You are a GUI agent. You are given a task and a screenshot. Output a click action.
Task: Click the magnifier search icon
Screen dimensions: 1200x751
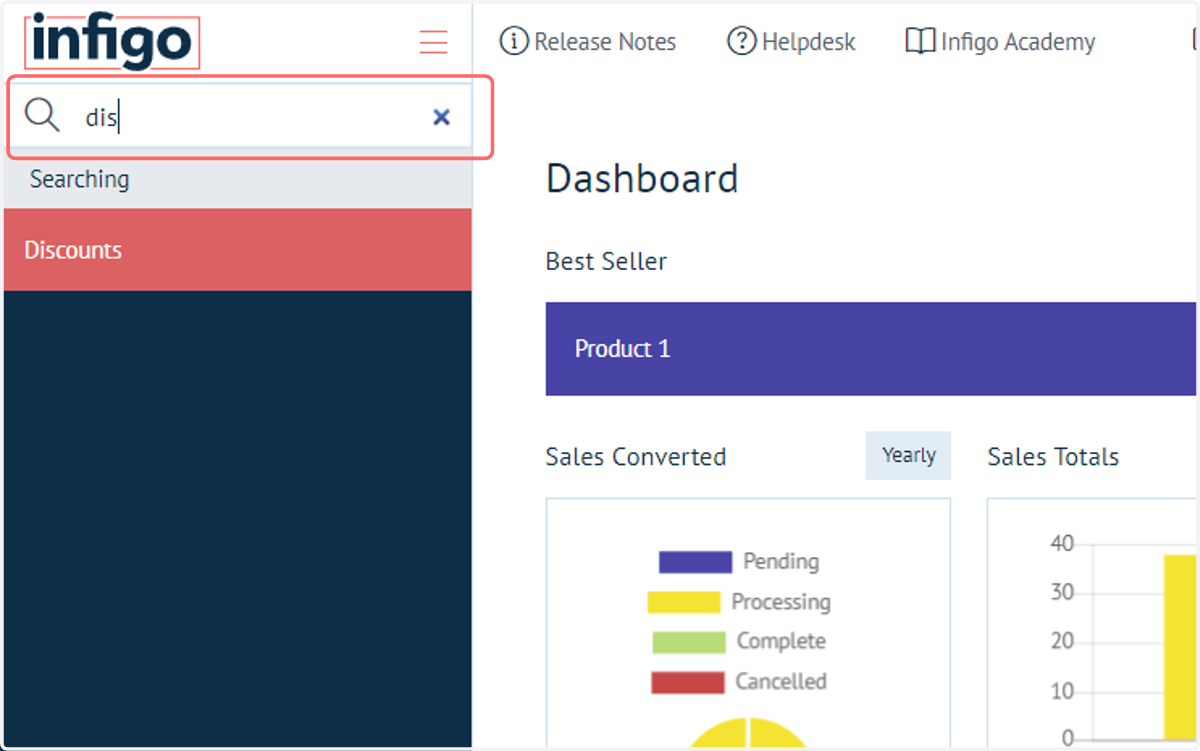click(x=42, y=116)
